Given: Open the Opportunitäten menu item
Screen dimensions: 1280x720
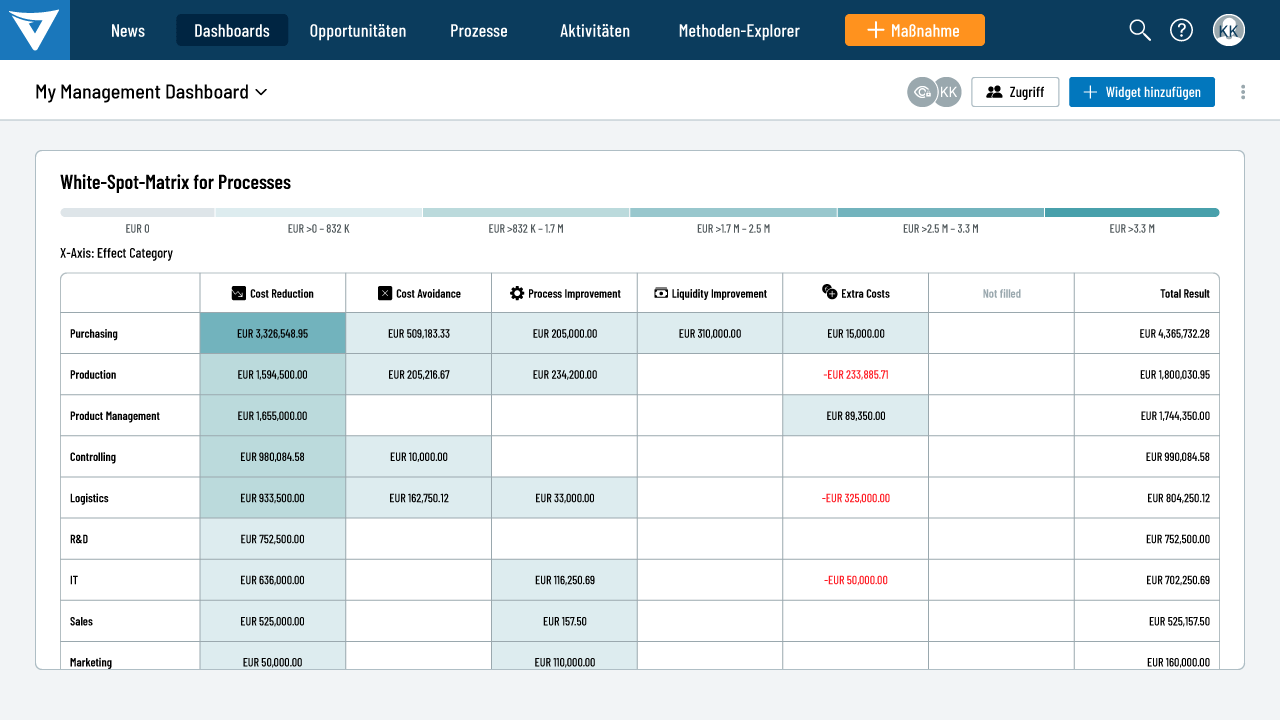Looking at the screenshot, I should (358, 30).
